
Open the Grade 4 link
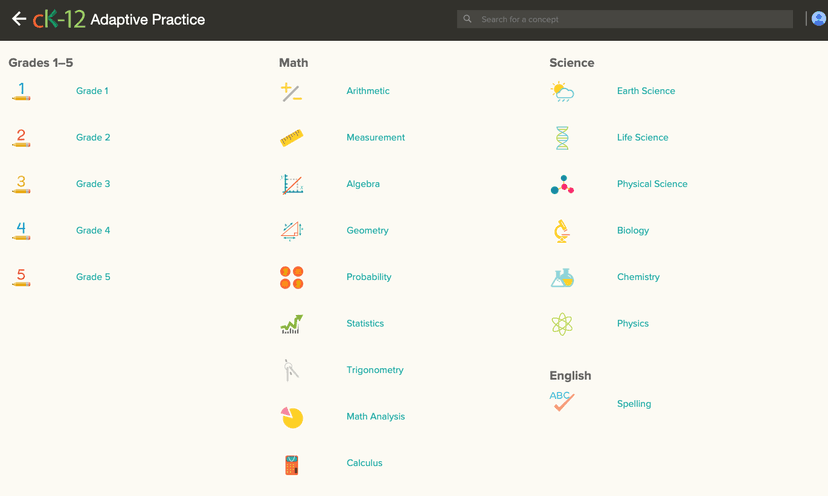click(93, 230)
